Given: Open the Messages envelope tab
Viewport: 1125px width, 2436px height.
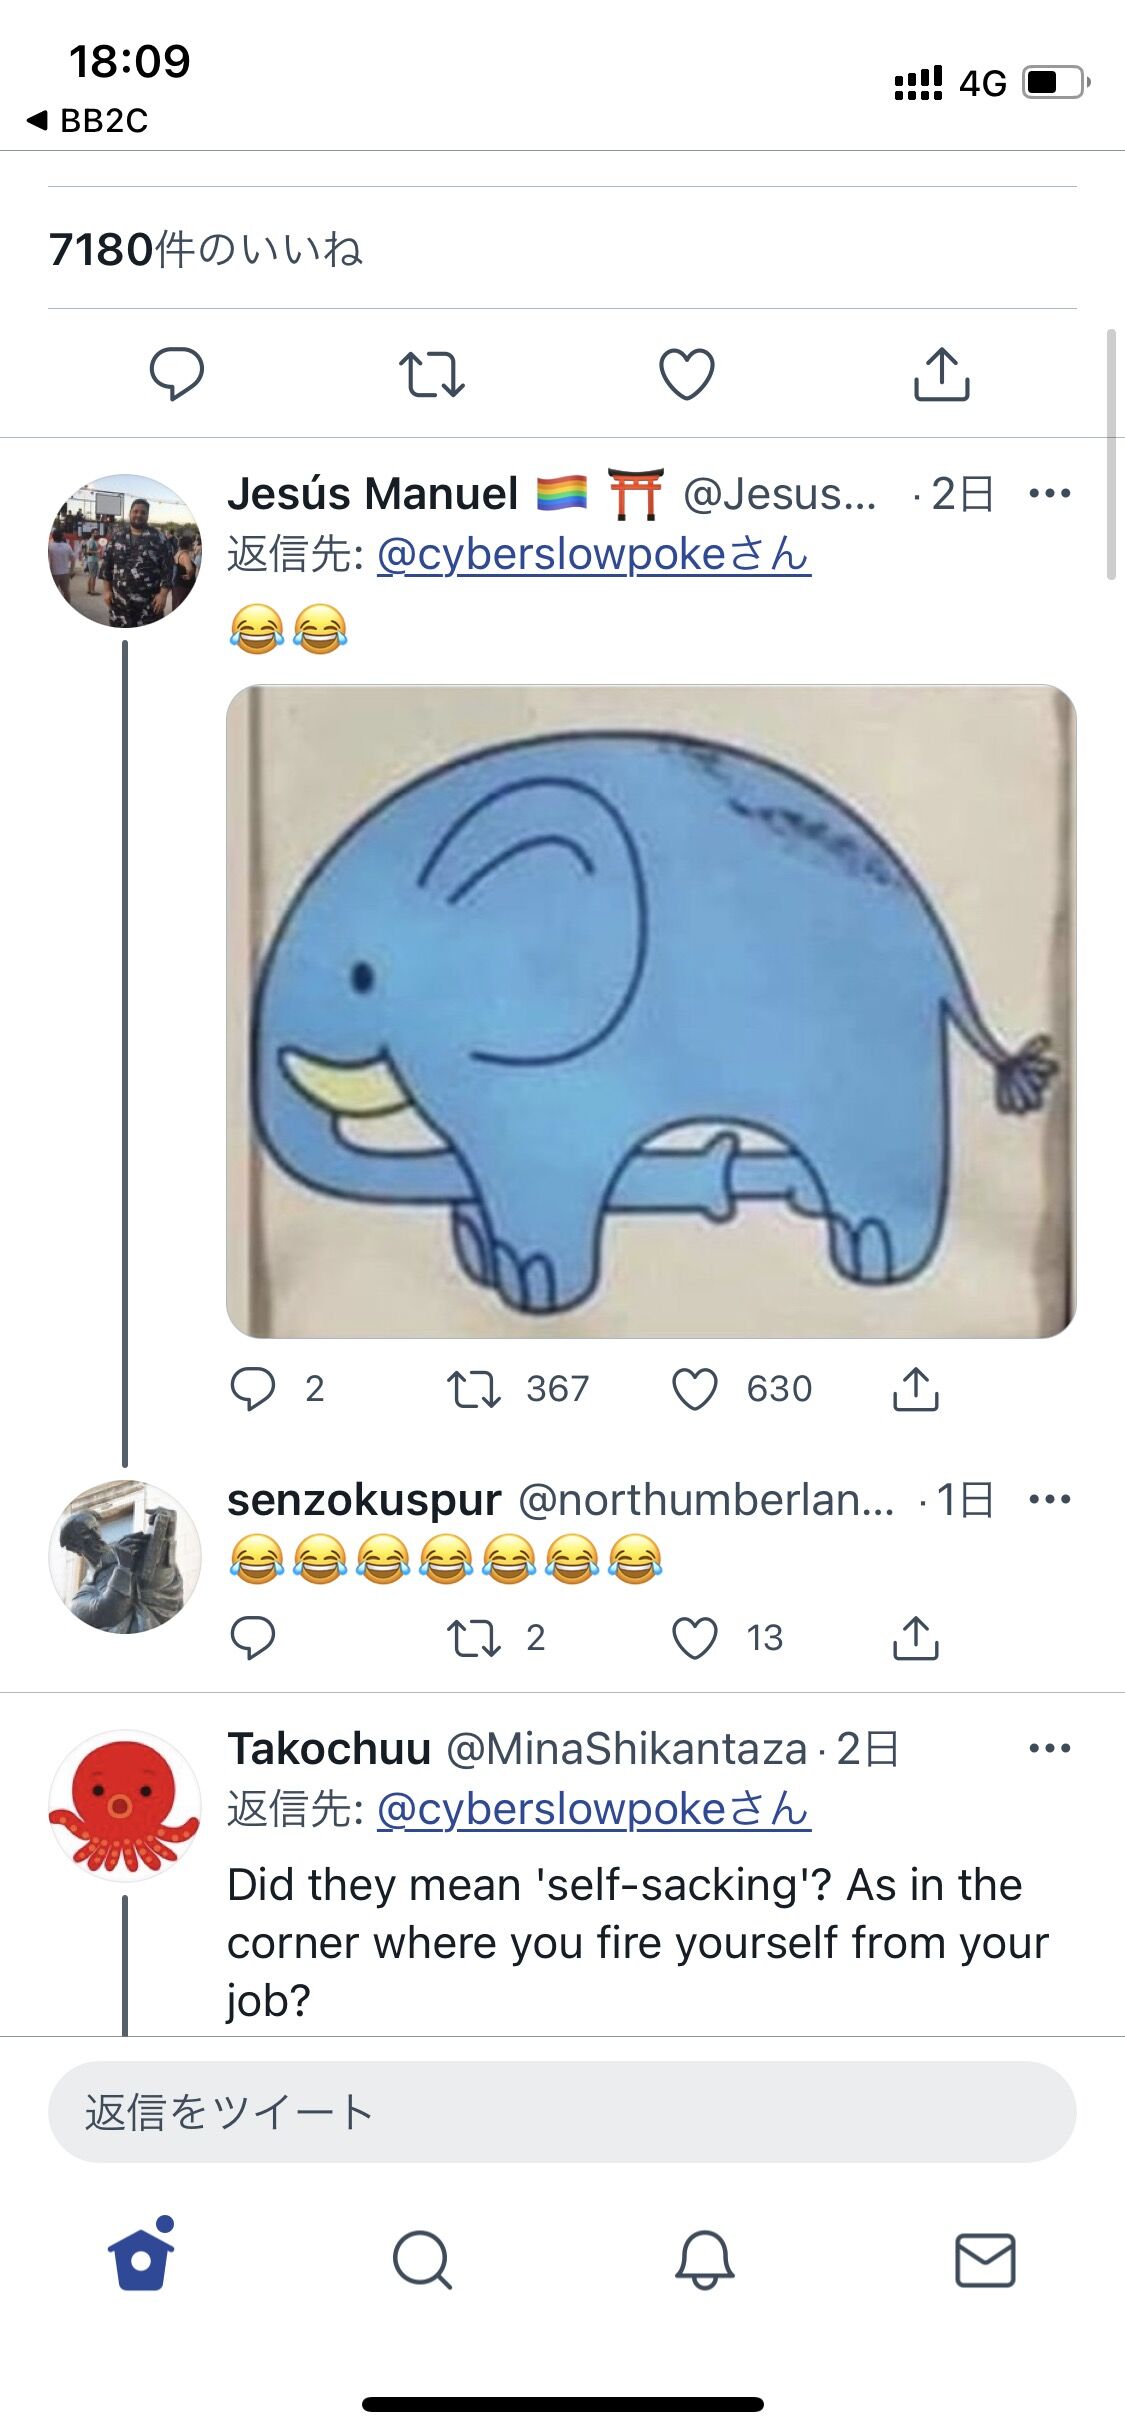Looking at the screenshot, I should [x=985, y=2260].
